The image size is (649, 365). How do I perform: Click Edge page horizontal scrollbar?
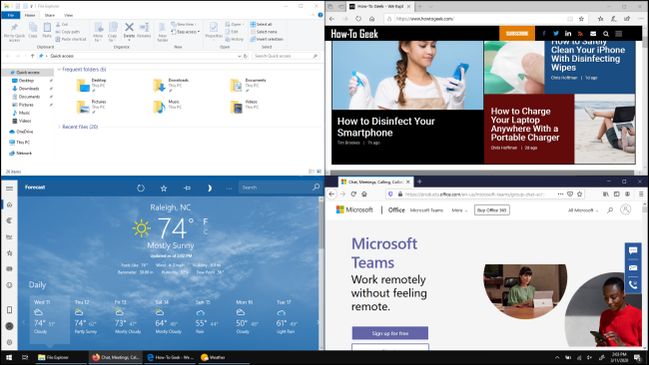click(483, 173)
